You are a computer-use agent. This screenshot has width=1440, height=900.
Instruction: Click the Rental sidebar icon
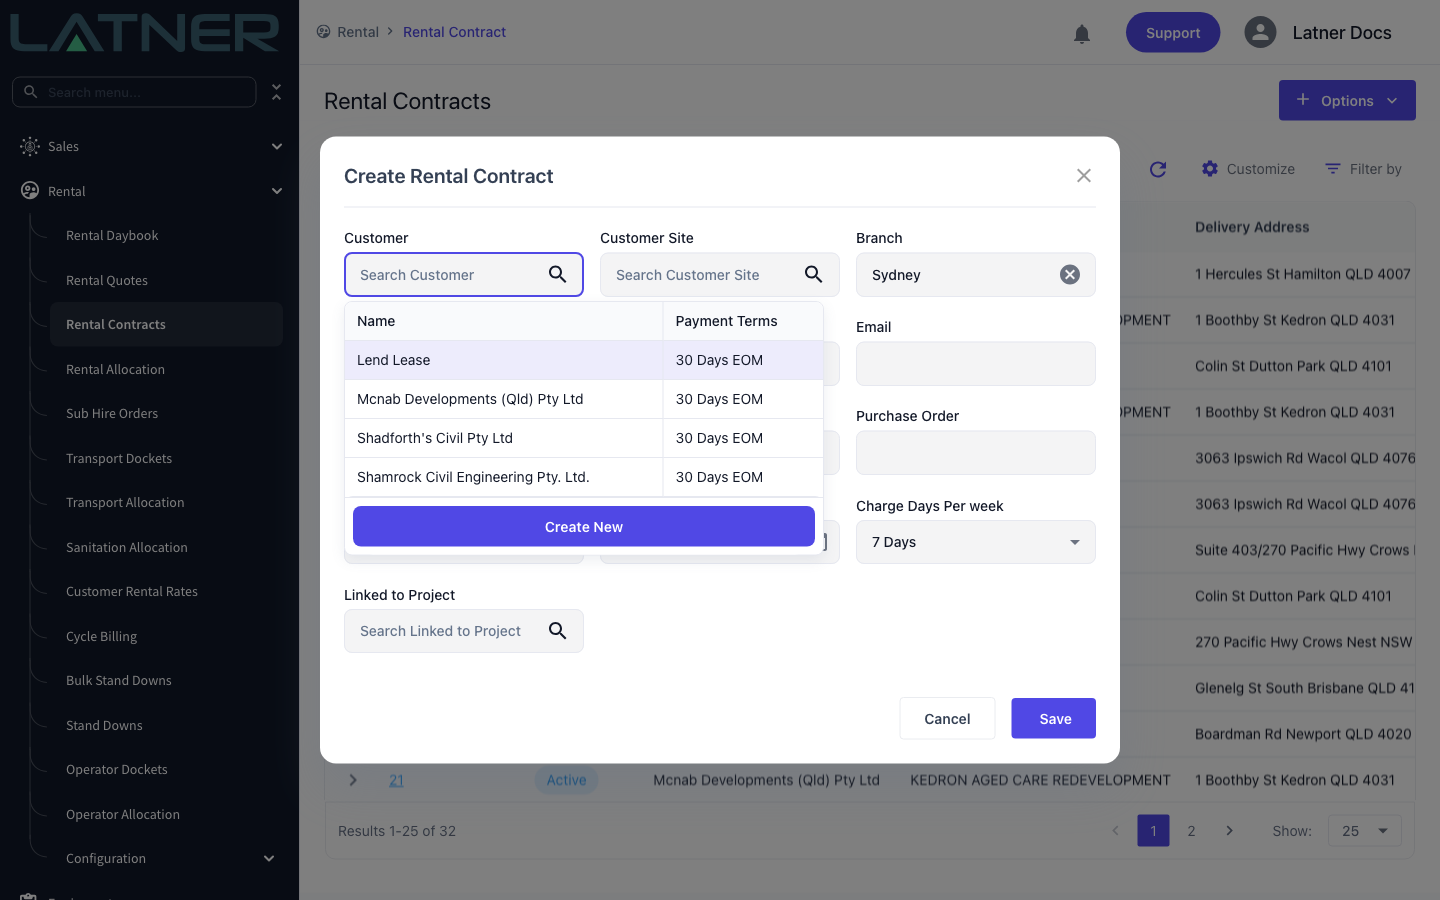[30, 191]
